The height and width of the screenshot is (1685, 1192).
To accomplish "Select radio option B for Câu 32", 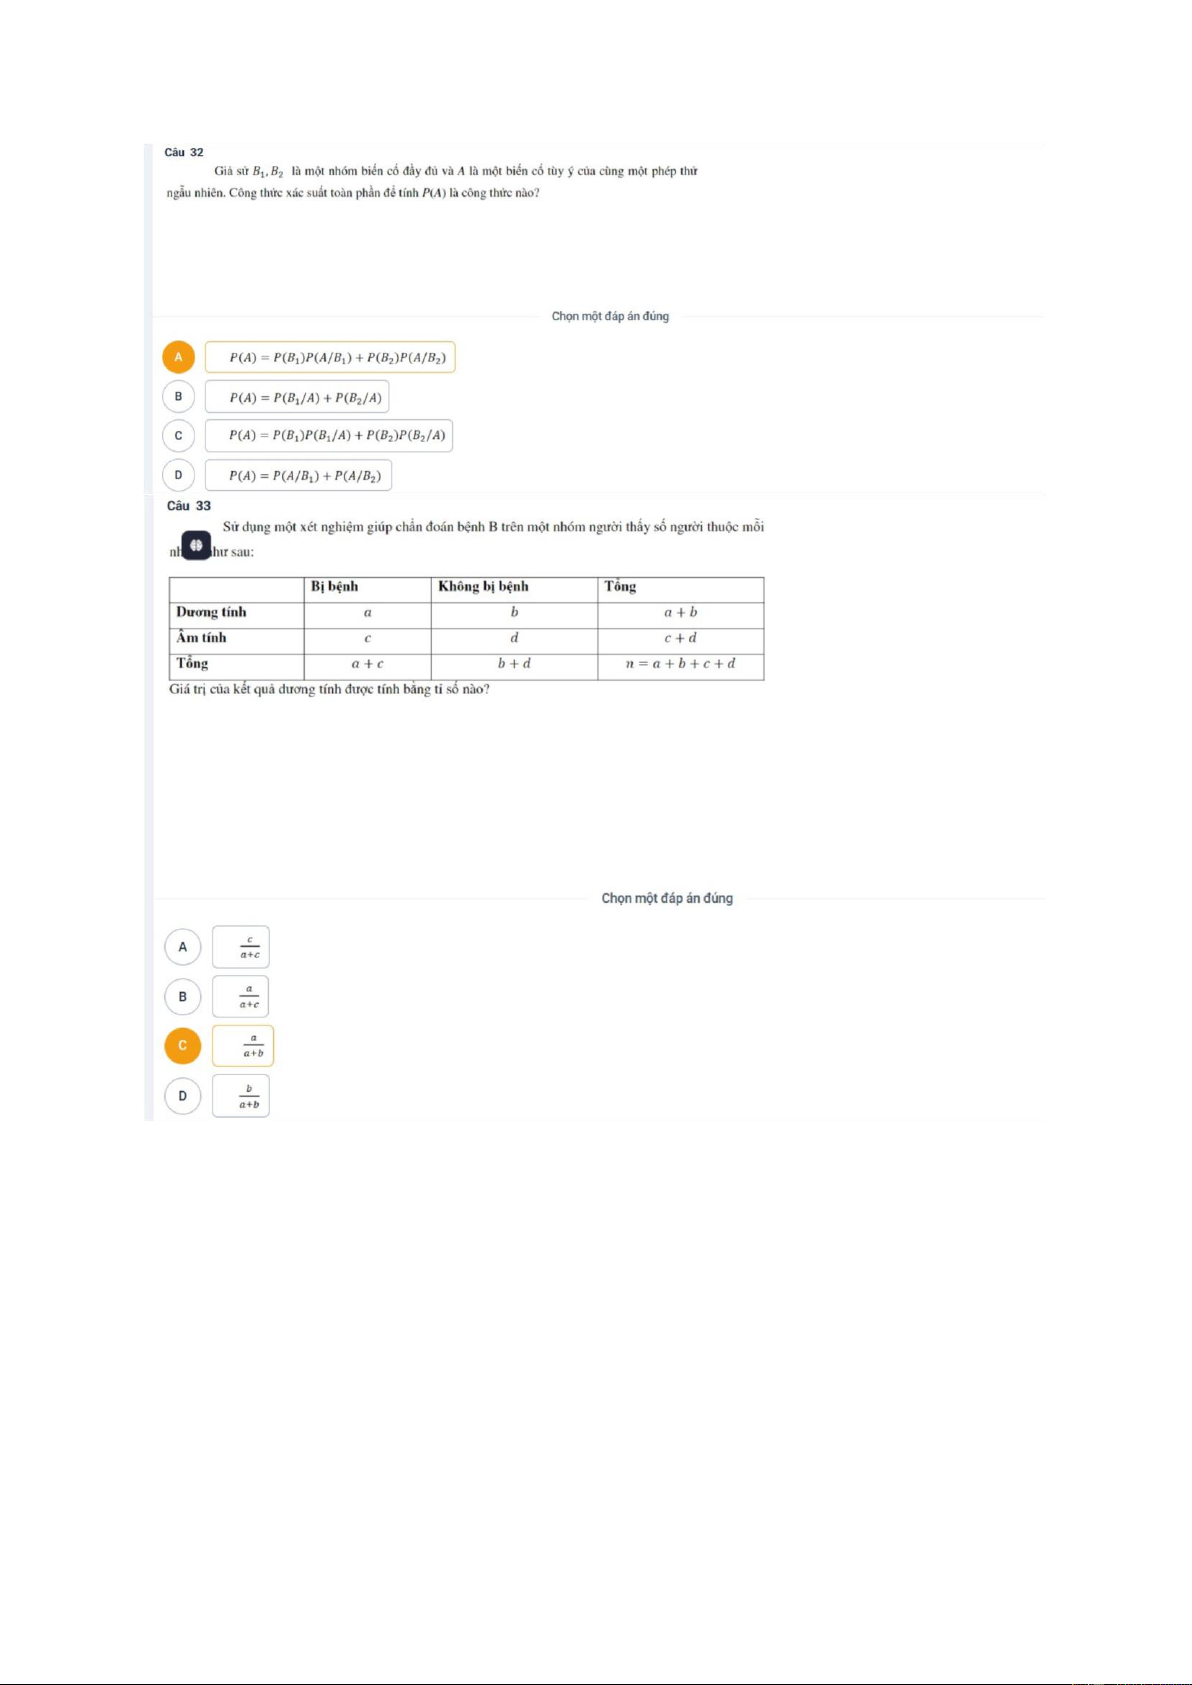I will 178,397.
